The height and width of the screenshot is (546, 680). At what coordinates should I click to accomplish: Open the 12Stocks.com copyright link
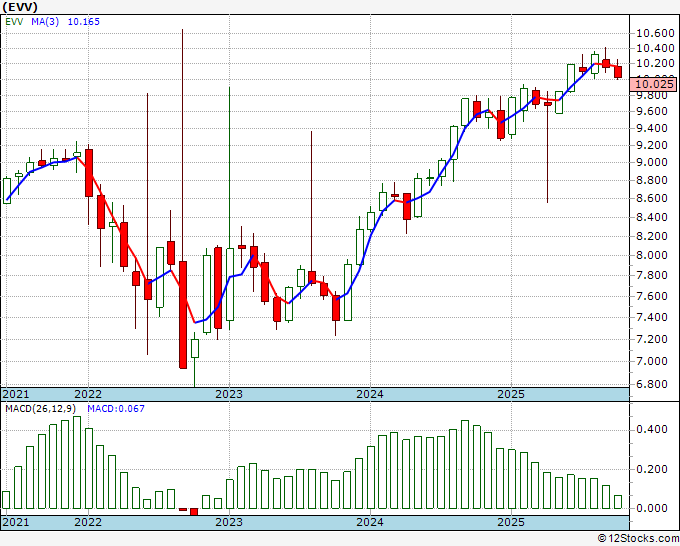tap(638, 539)
